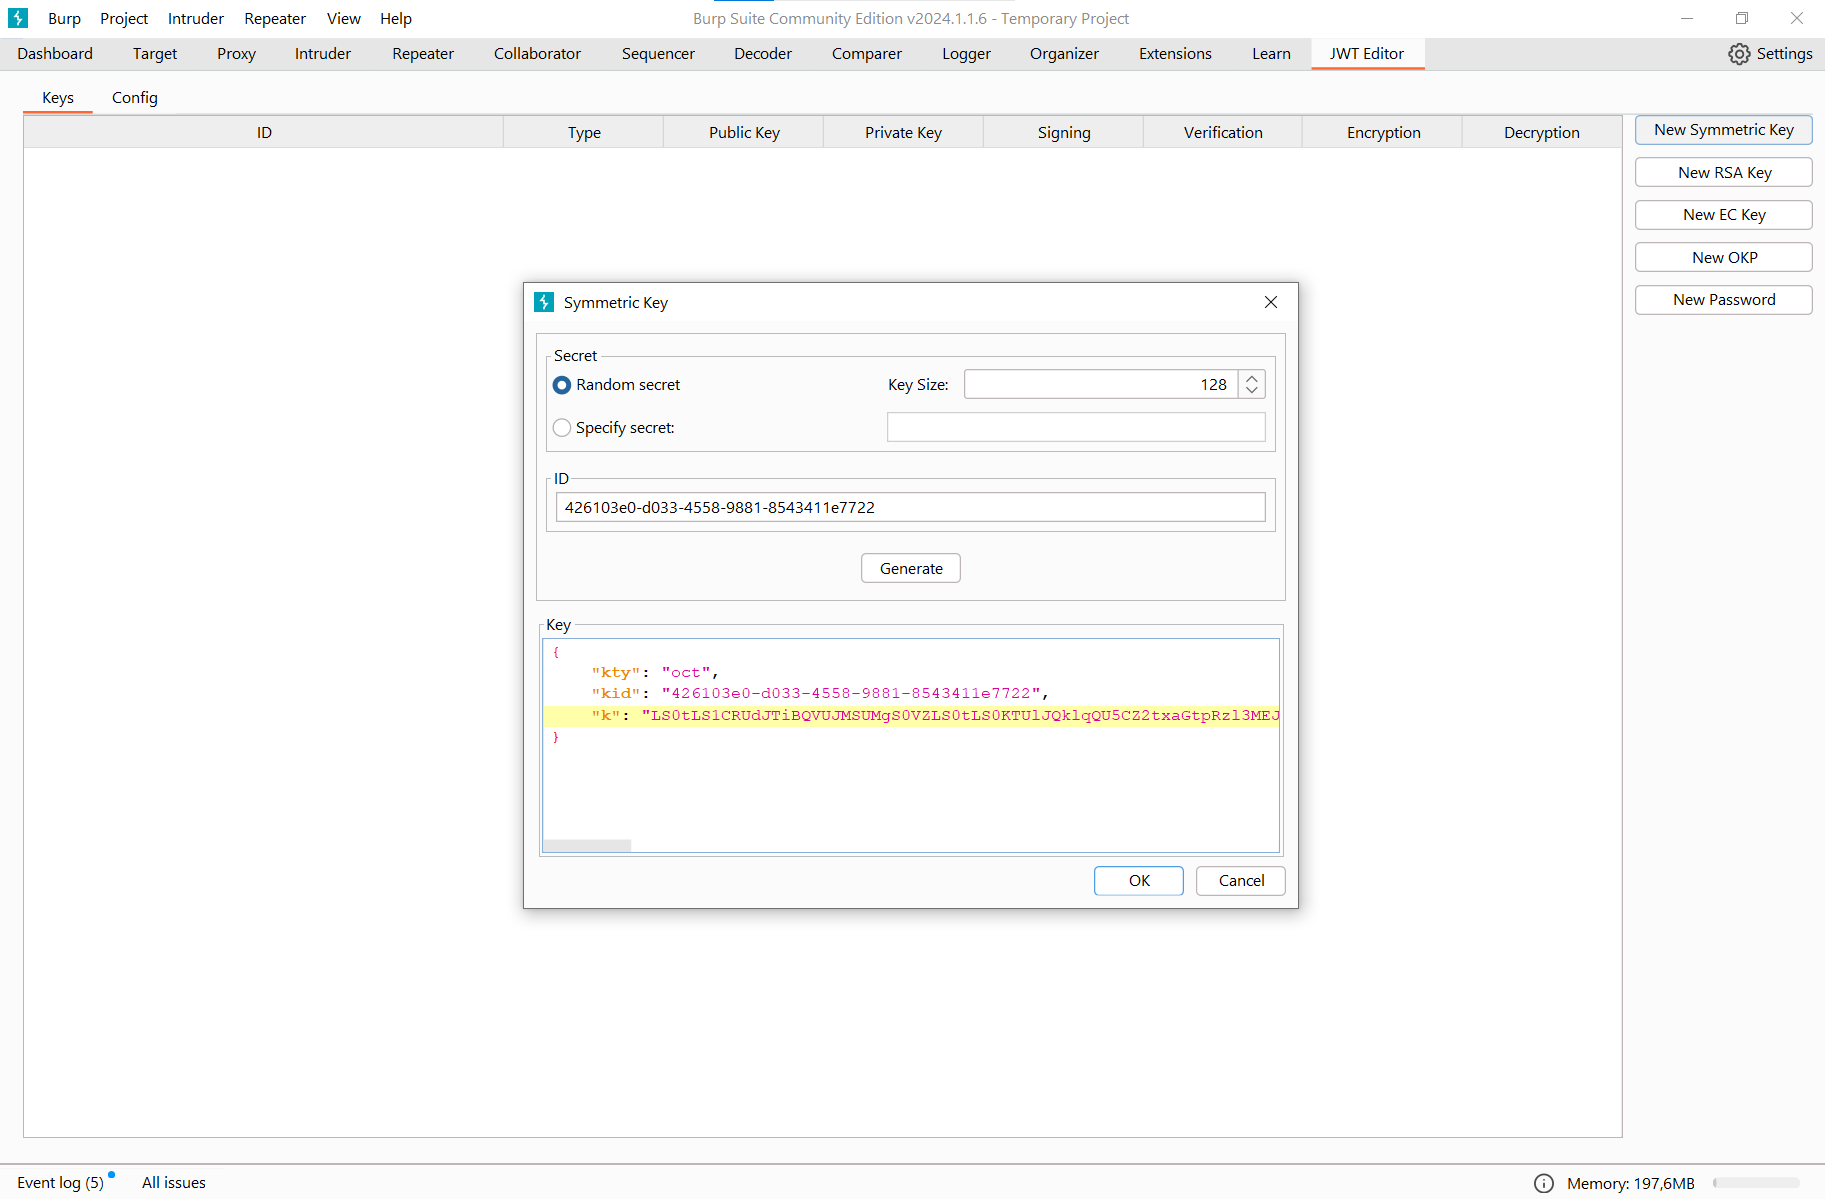Viewport: 1825px width, 1200px height.
Task: Switch to the Collaborator tab
Action: (x=537, y=54)
